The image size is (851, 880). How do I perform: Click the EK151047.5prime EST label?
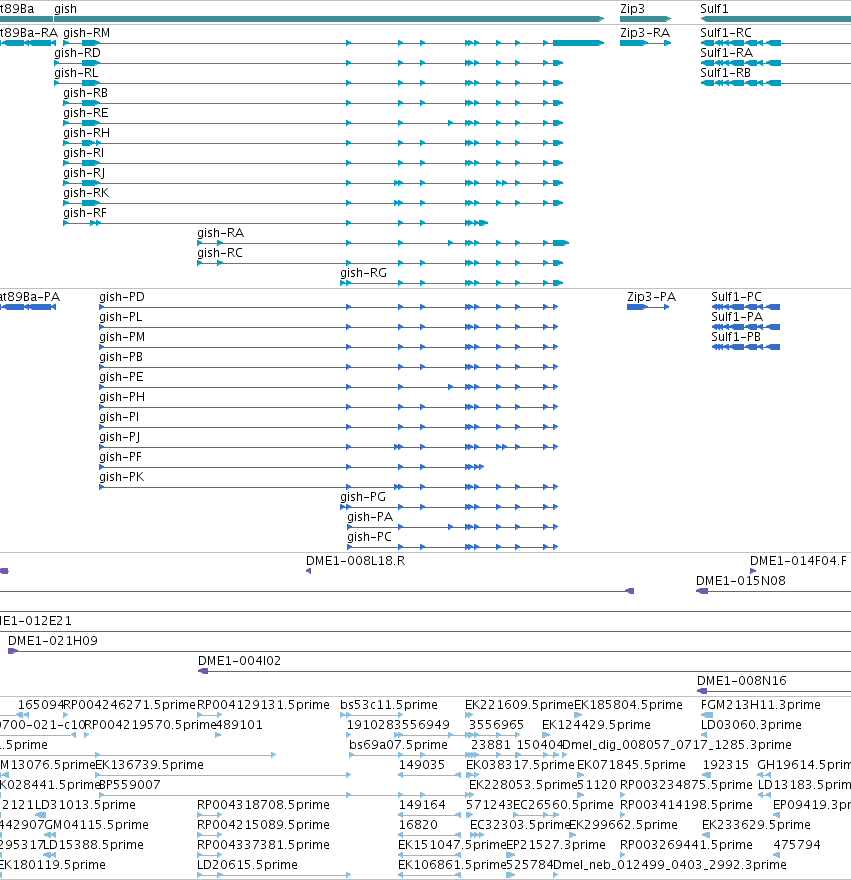pyautogui.click(x=452, y=845)
